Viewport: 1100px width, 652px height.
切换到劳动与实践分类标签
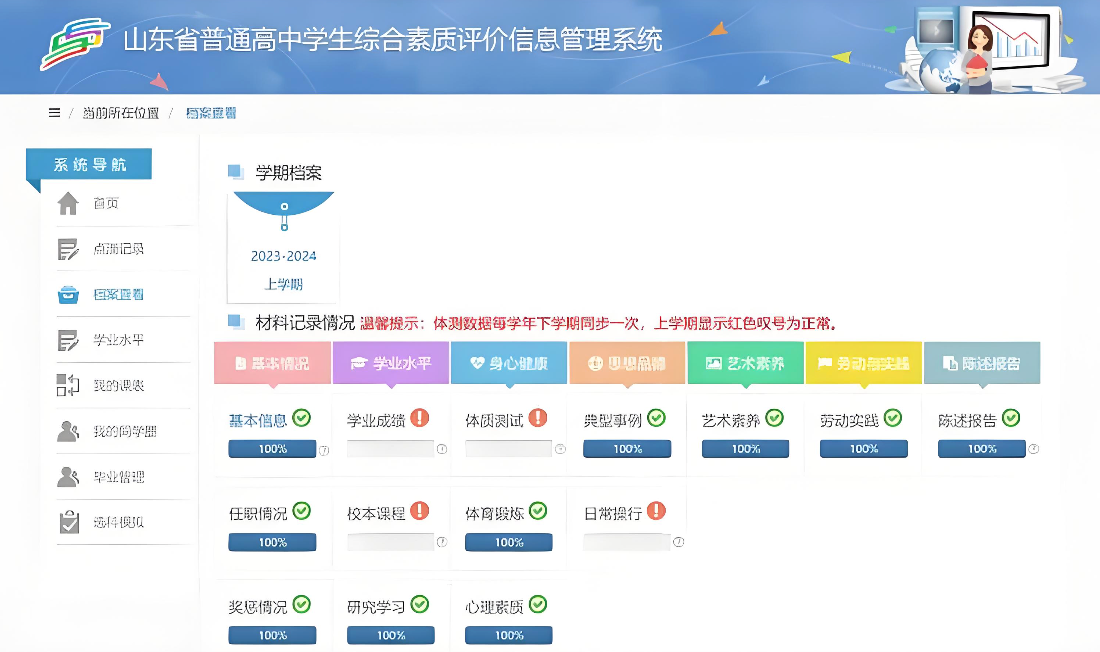[x=863, y=363]
